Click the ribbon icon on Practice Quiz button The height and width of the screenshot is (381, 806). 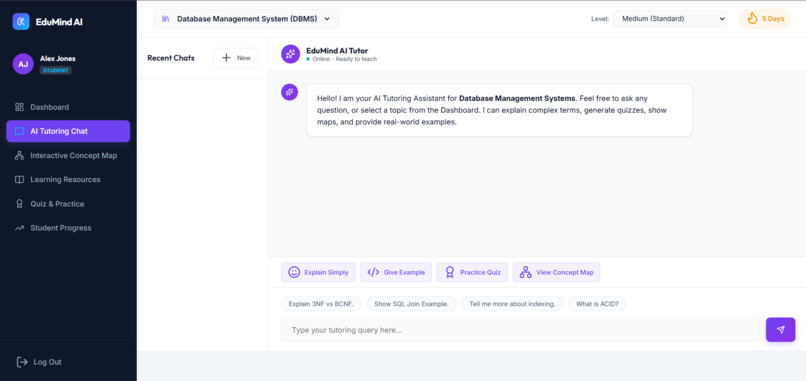pyautogui.click(x=450, y=272)
